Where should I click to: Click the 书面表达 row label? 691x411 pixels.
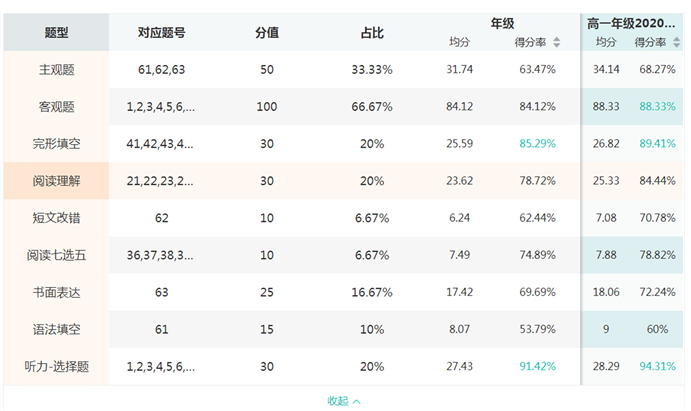[x=57, y=292]
